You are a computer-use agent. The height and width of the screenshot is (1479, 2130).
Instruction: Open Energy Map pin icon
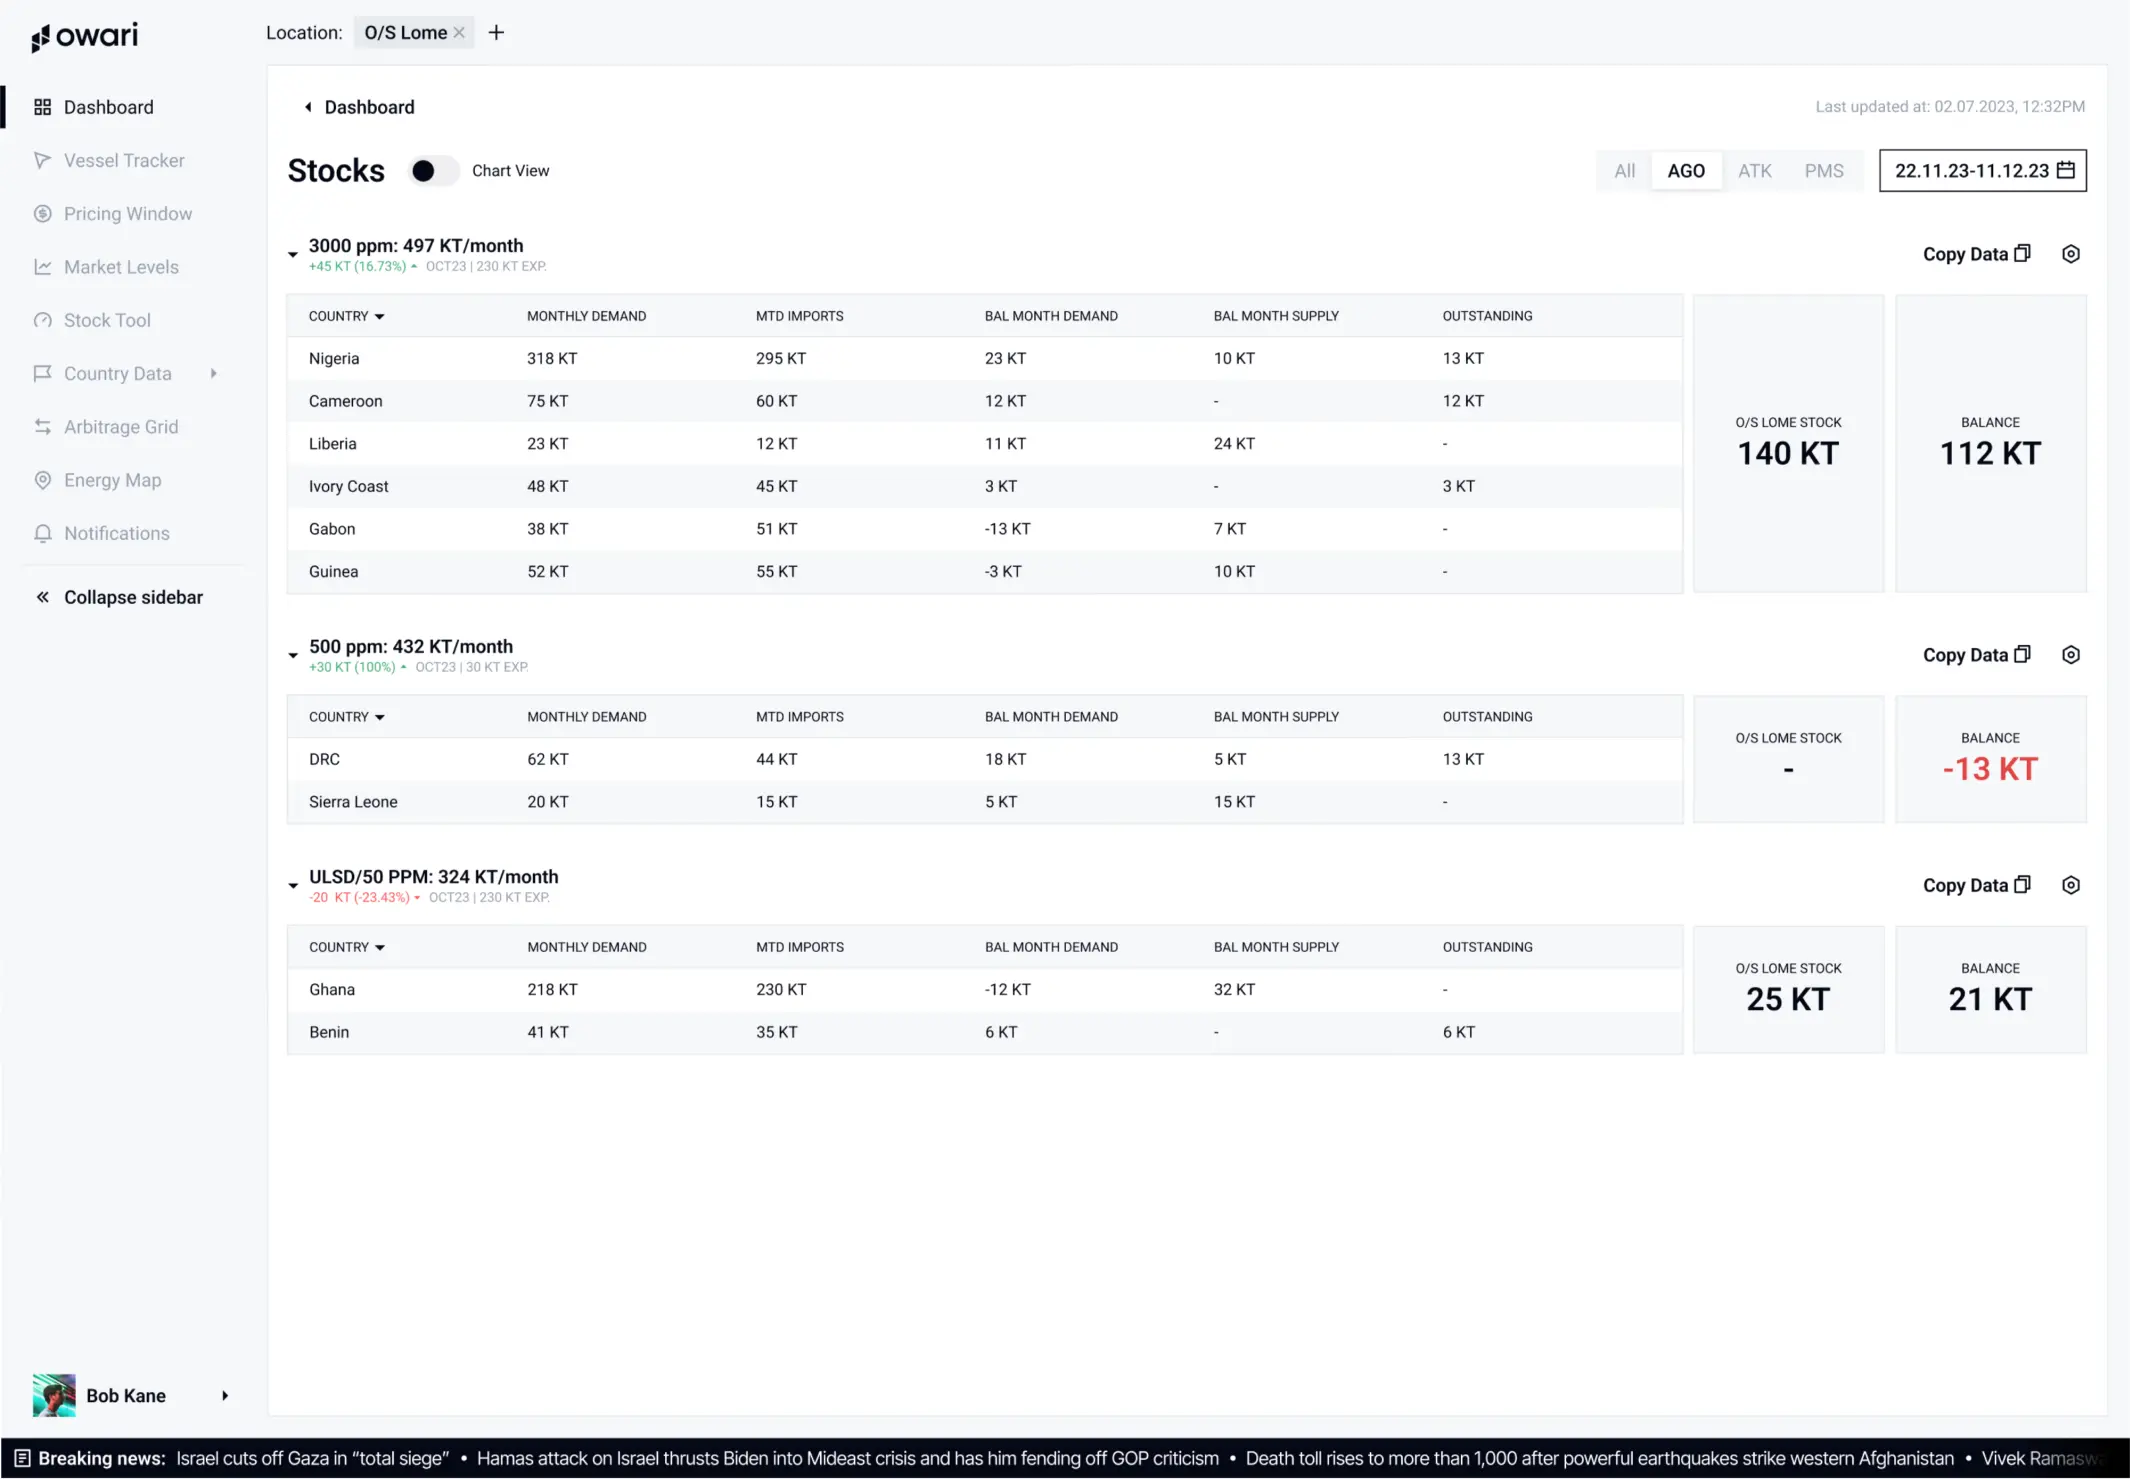pos(42,480)
